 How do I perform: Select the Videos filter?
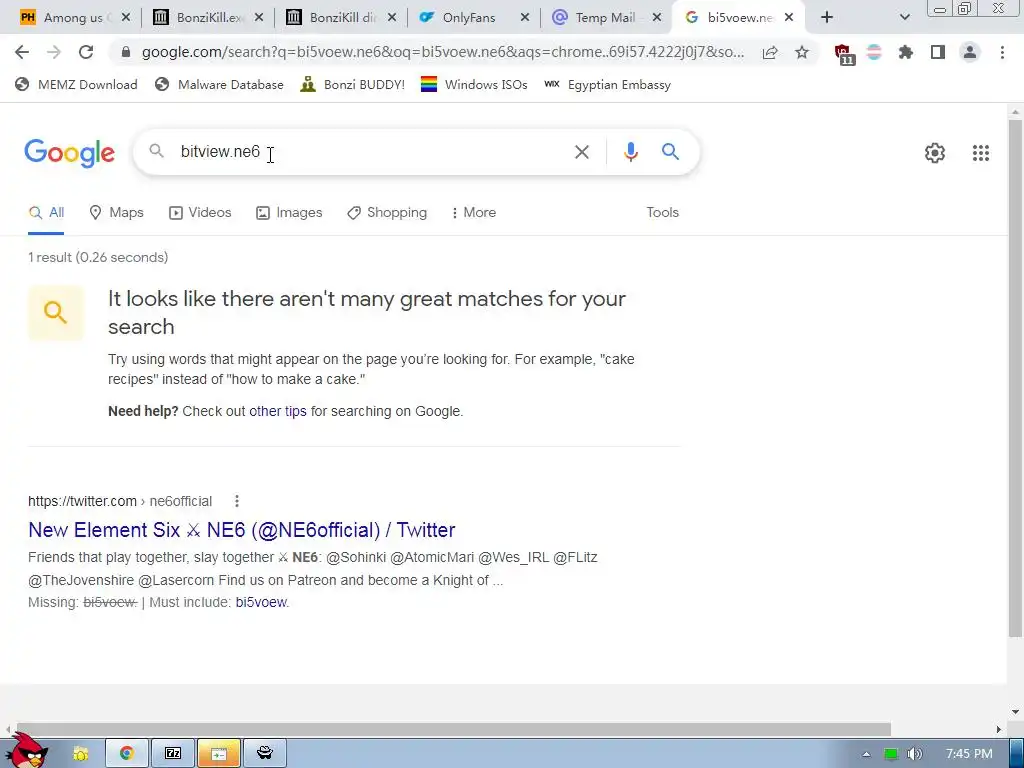coord(200,213)
